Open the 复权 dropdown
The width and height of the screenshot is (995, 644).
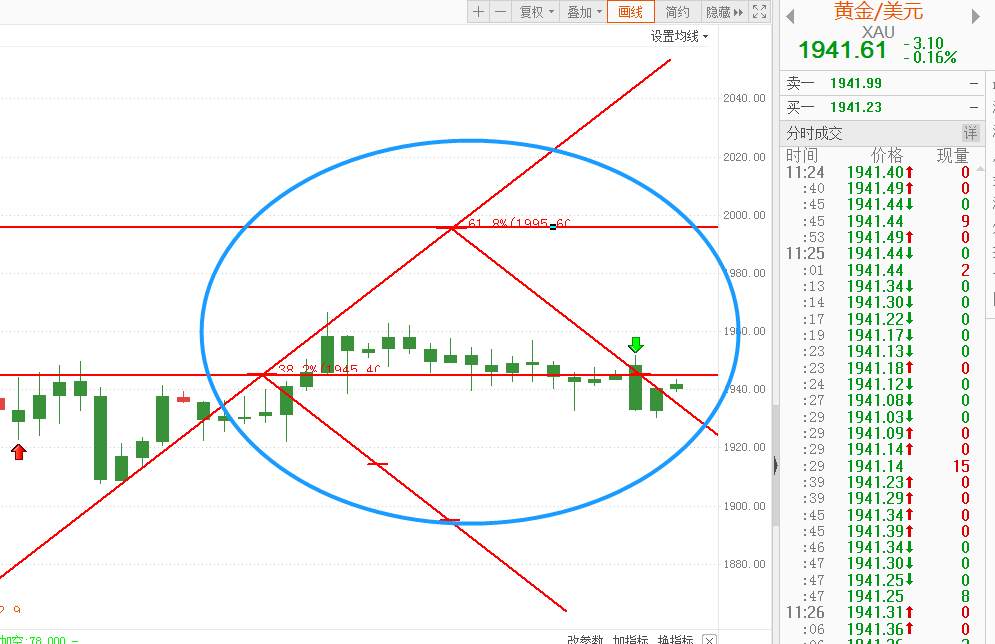point(536,12)
